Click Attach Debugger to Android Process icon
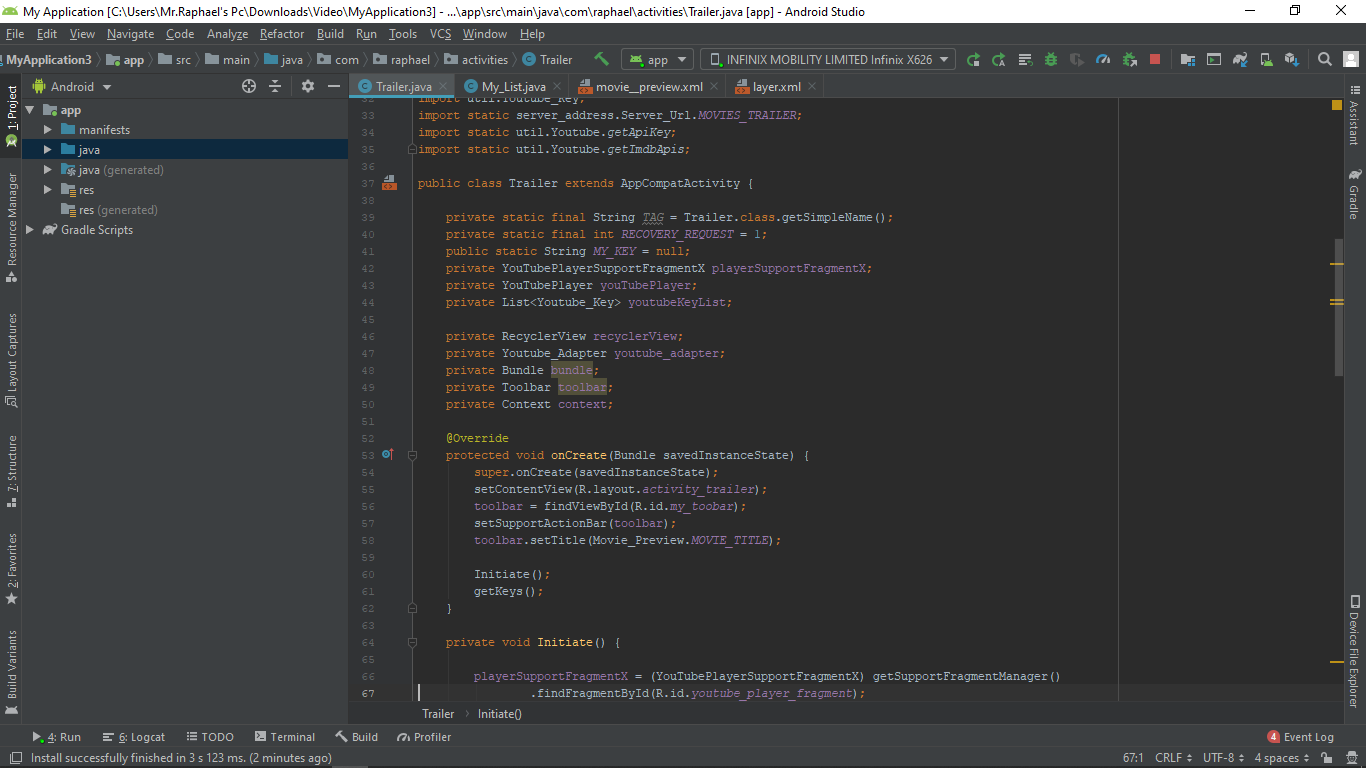This screenshot has height=768, width=1366. (x=1129, y=60)
